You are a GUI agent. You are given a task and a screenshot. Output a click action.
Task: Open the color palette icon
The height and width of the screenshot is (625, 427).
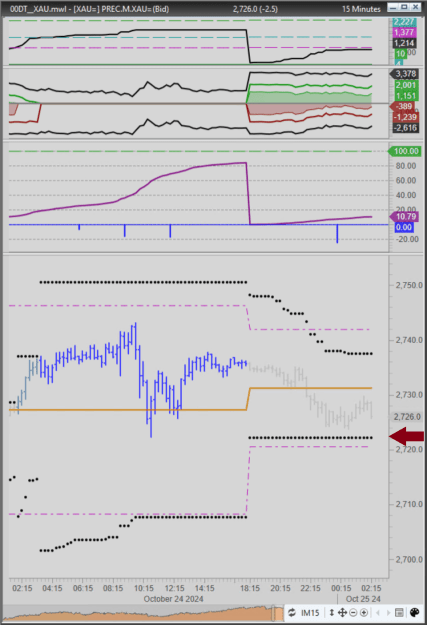(x=415, y=612)
